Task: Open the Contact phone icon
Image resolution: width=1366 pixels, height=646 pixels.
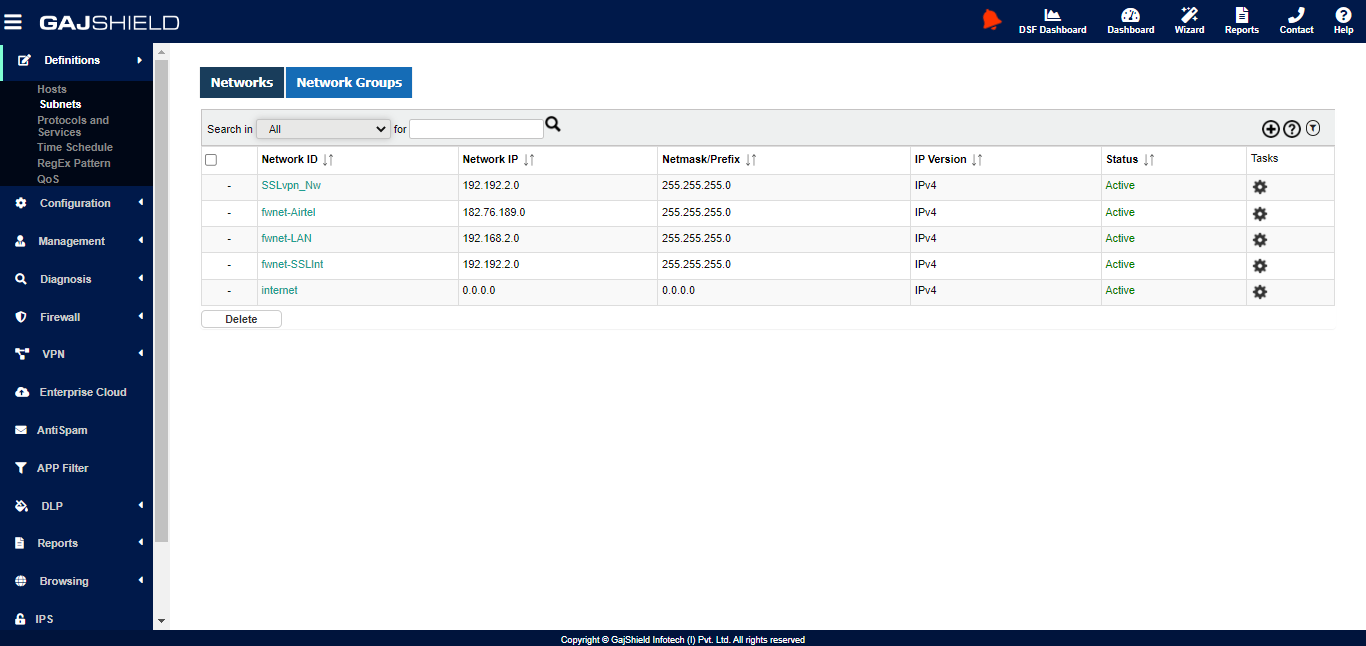Action: [x=1296, y=21]
